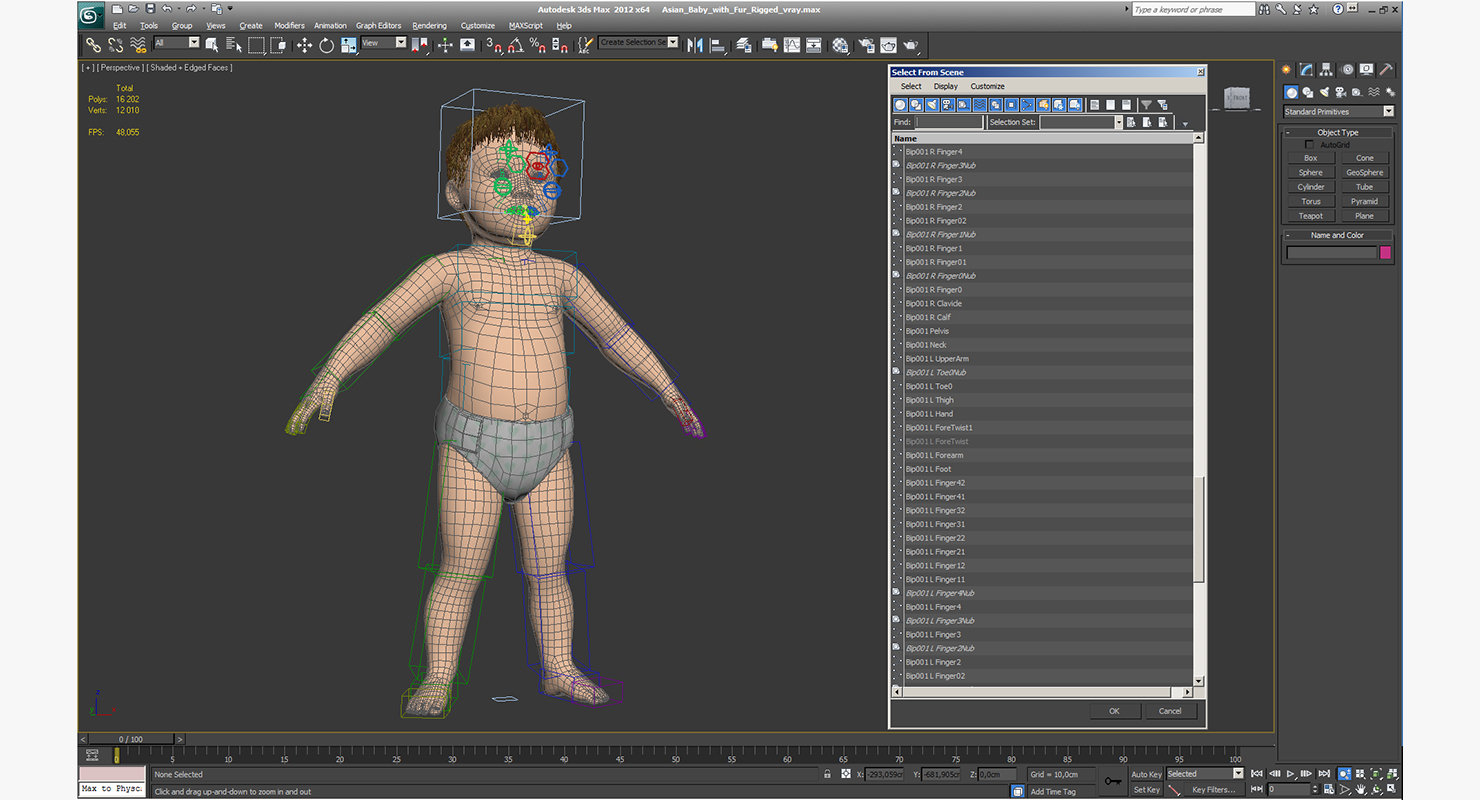
Task: Enable the AutoGrid checkbox
Action: 1309,145
